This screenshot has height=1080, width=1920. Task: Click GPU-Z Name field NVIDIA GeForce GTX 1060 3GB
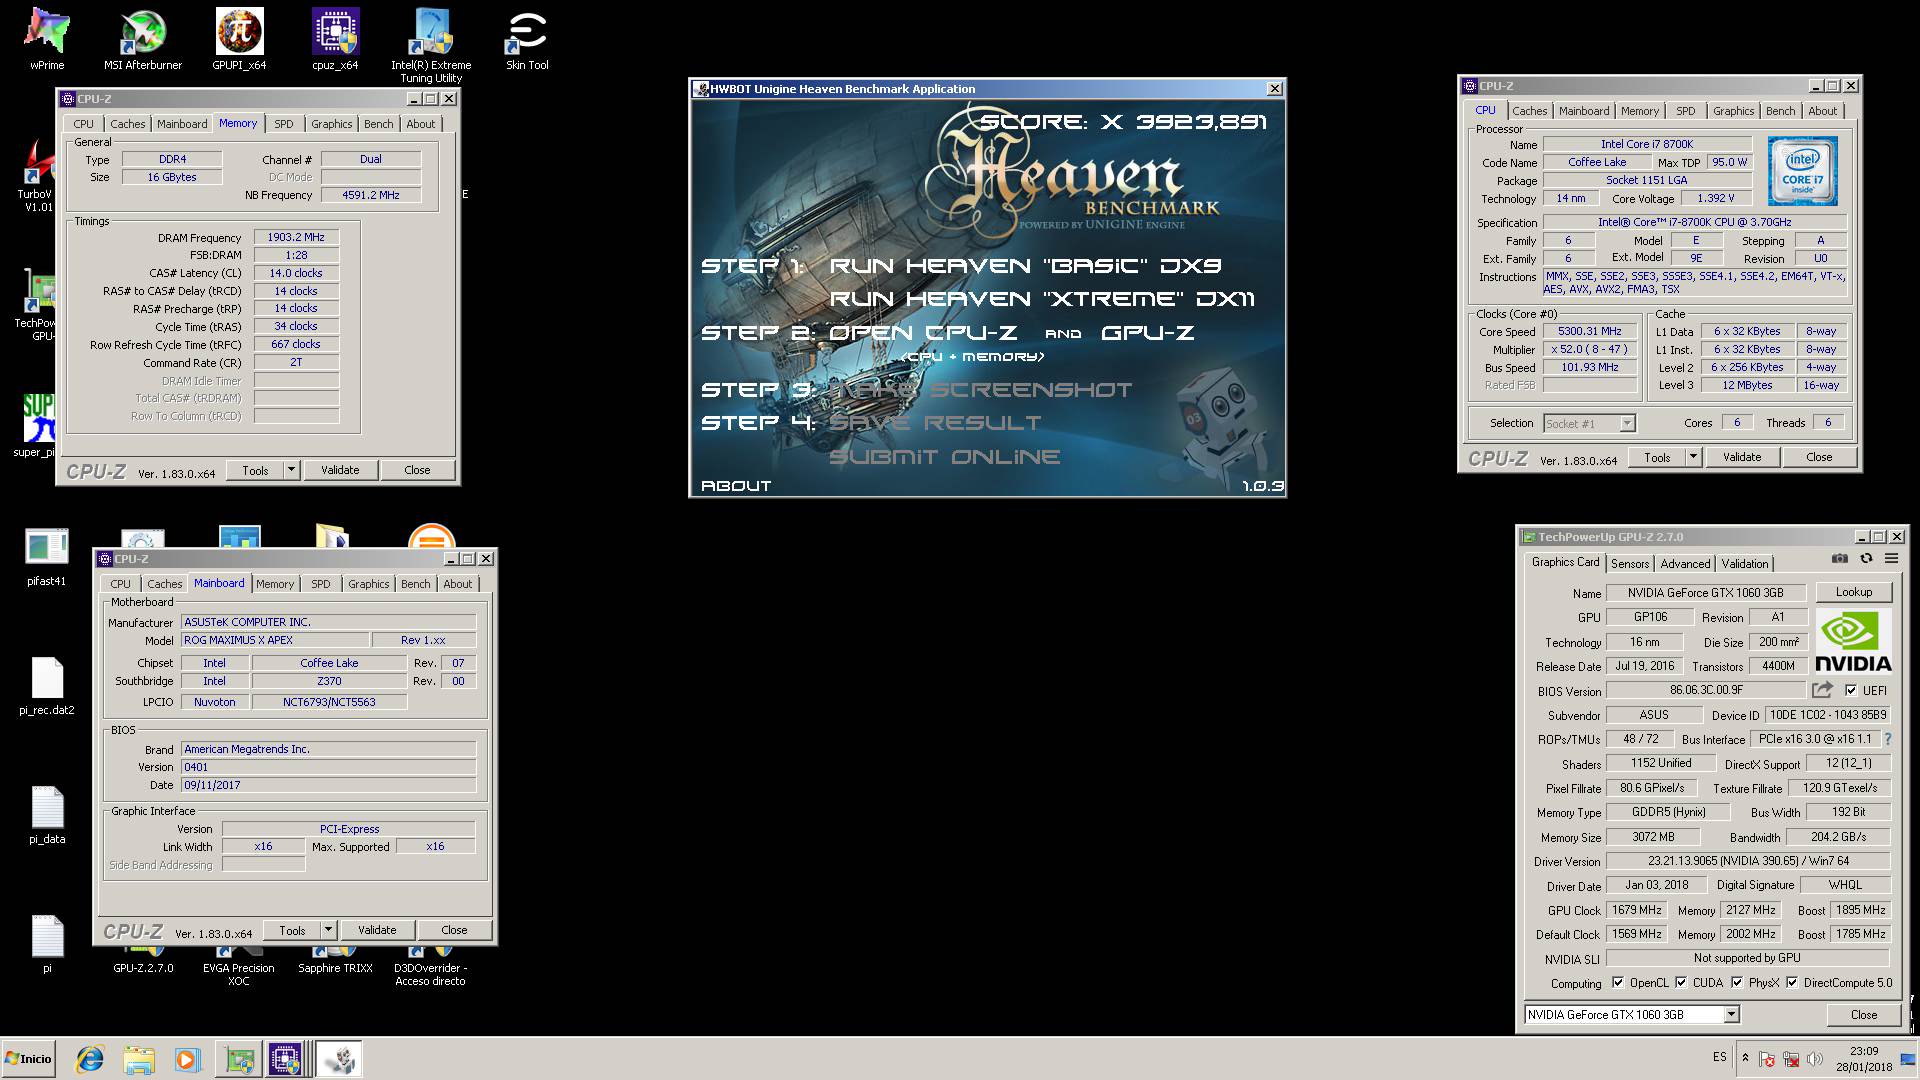pyautogui.click(x=1705, y=593)
